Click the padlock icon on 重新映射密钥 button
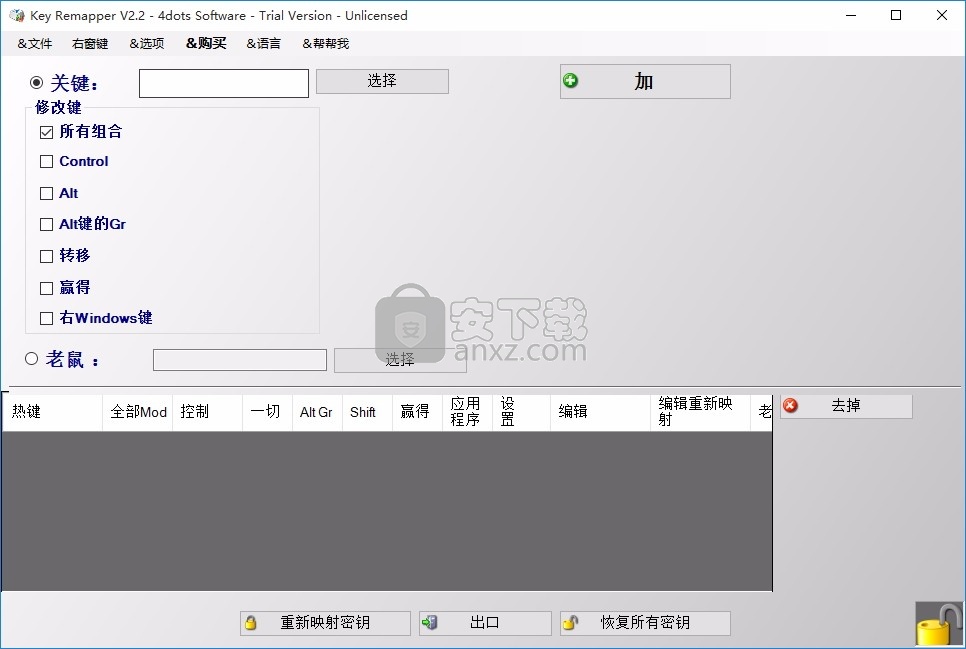 tap(251, 623)
